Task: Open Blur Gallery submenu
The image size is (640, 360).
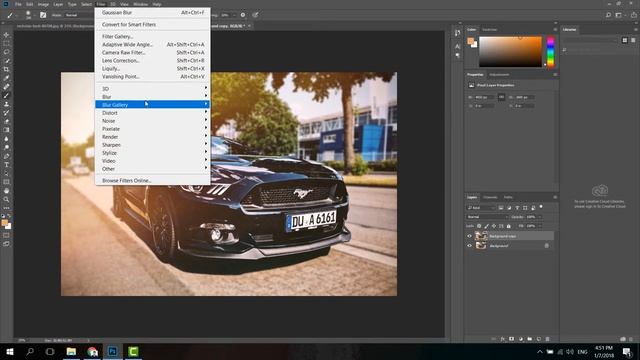Action: pyautogui.click(x=152, y=104)
